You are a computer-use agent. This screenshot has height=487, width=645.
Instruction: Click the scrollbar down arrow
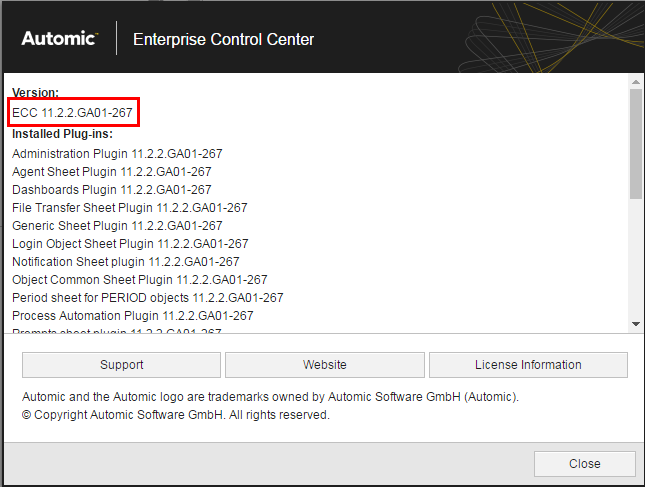coord(636,324)
